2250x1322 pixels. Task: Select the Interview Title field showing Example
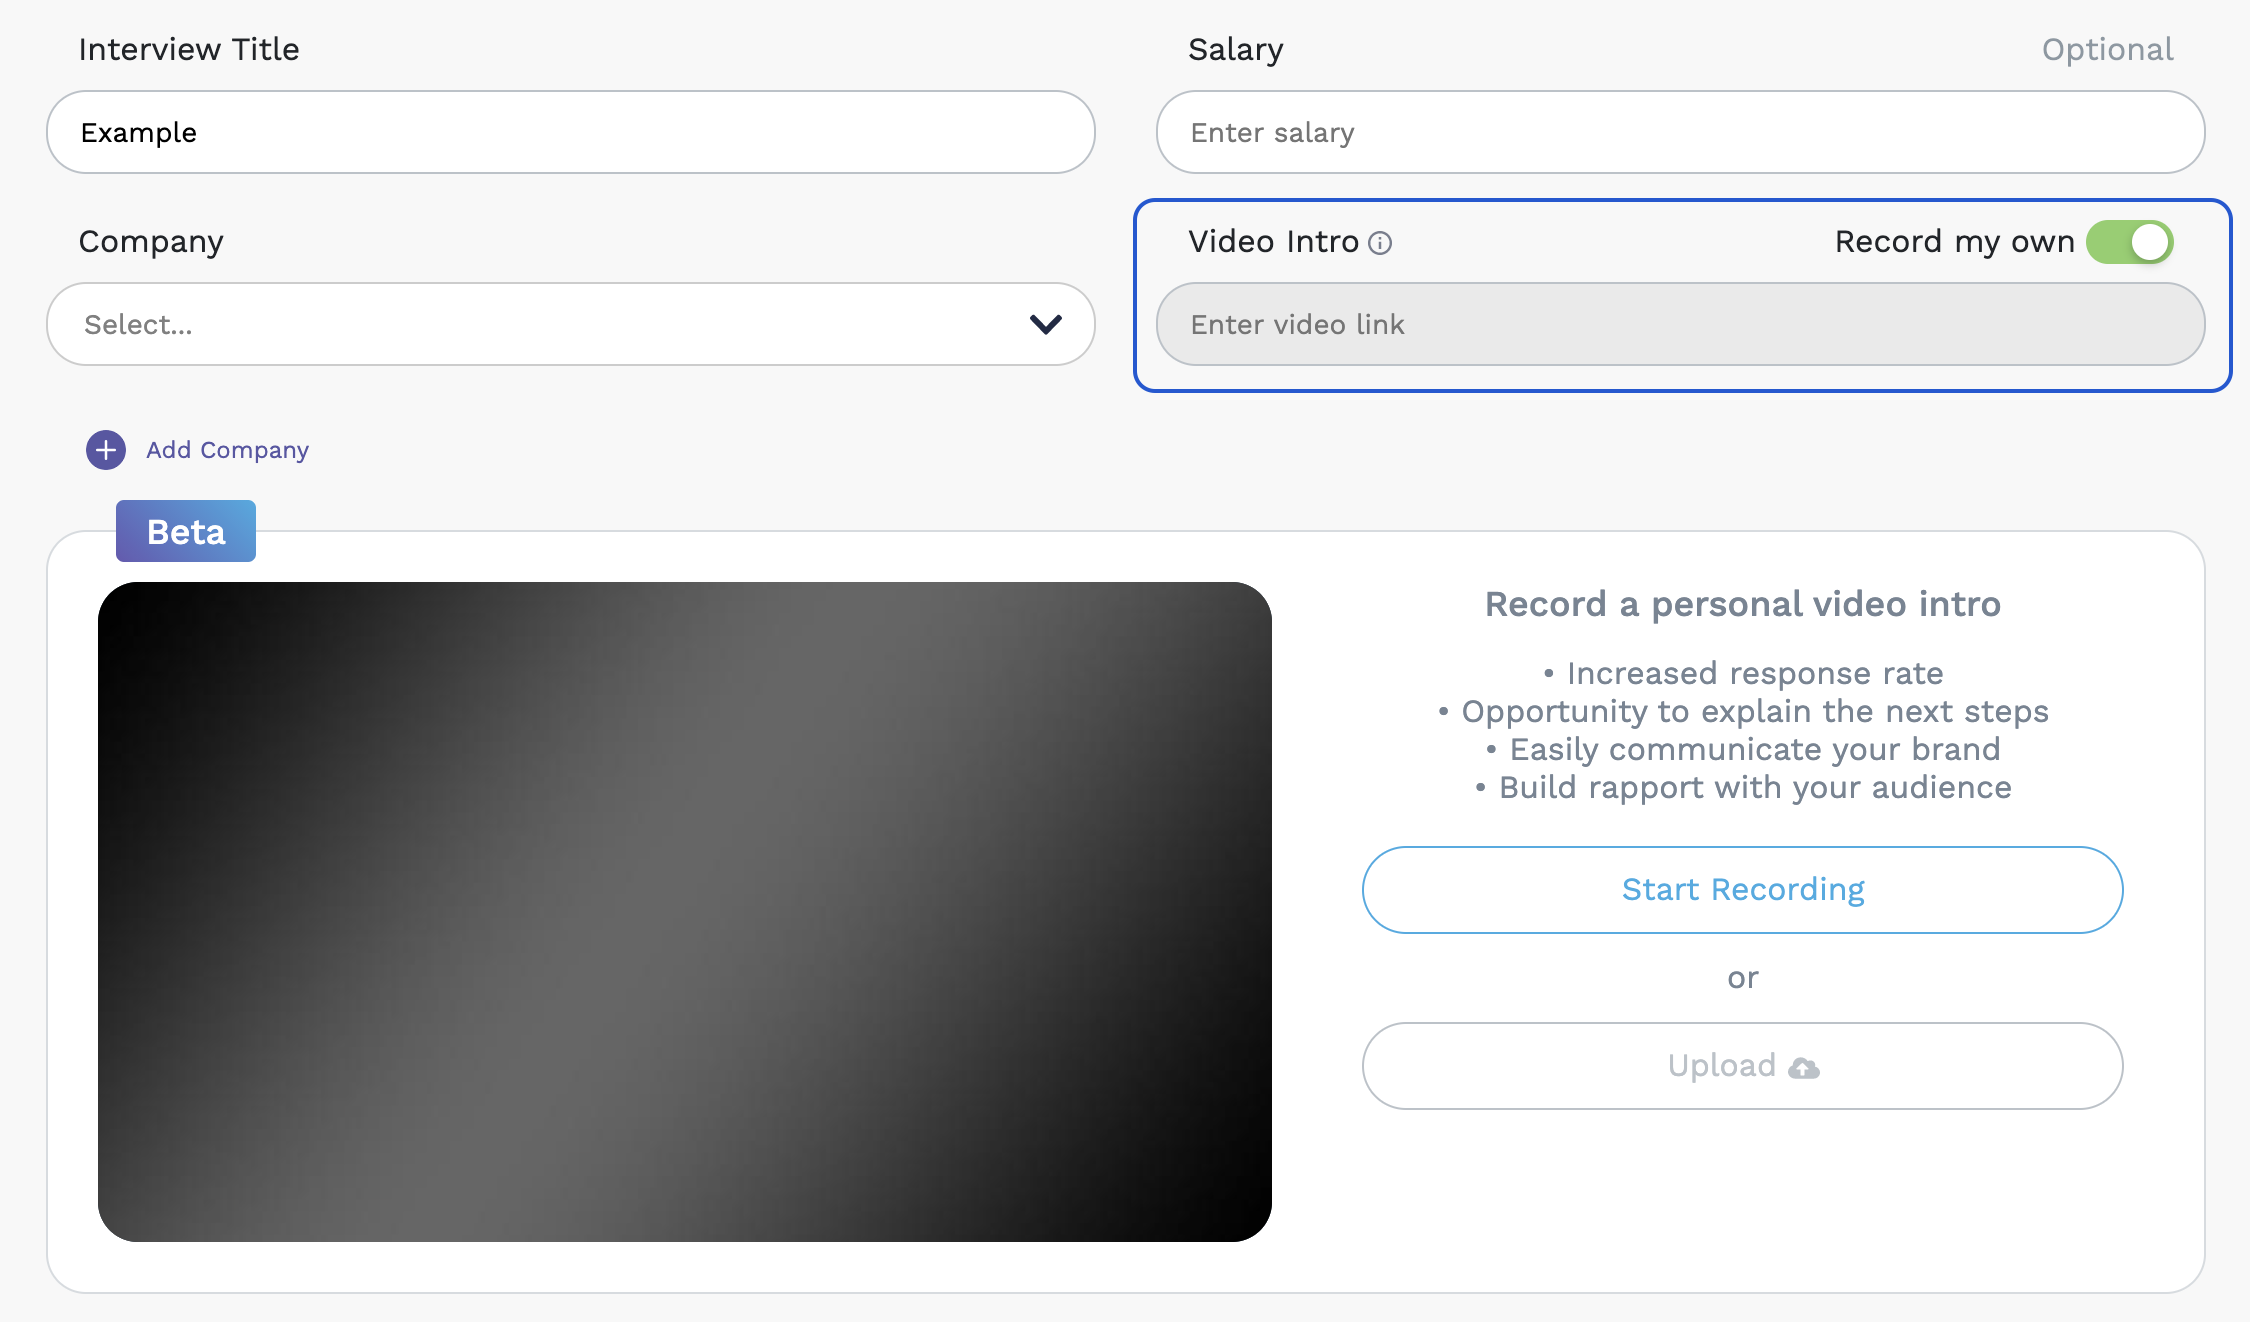pyautogui.click(x=568, y=131)
